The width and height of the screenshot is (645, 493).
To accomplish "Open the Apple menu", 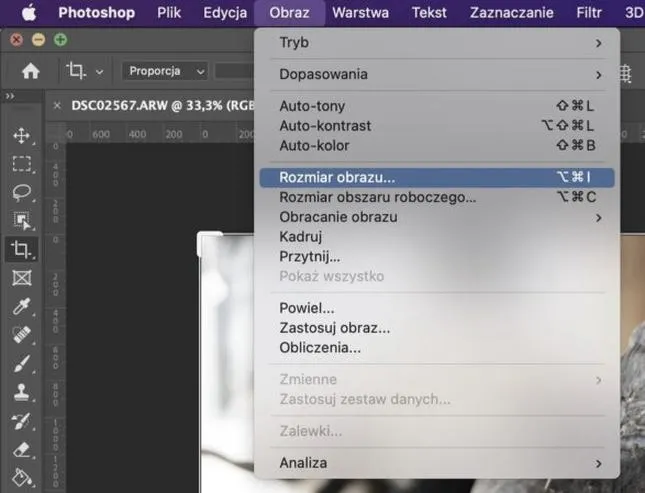I will 29,13.
